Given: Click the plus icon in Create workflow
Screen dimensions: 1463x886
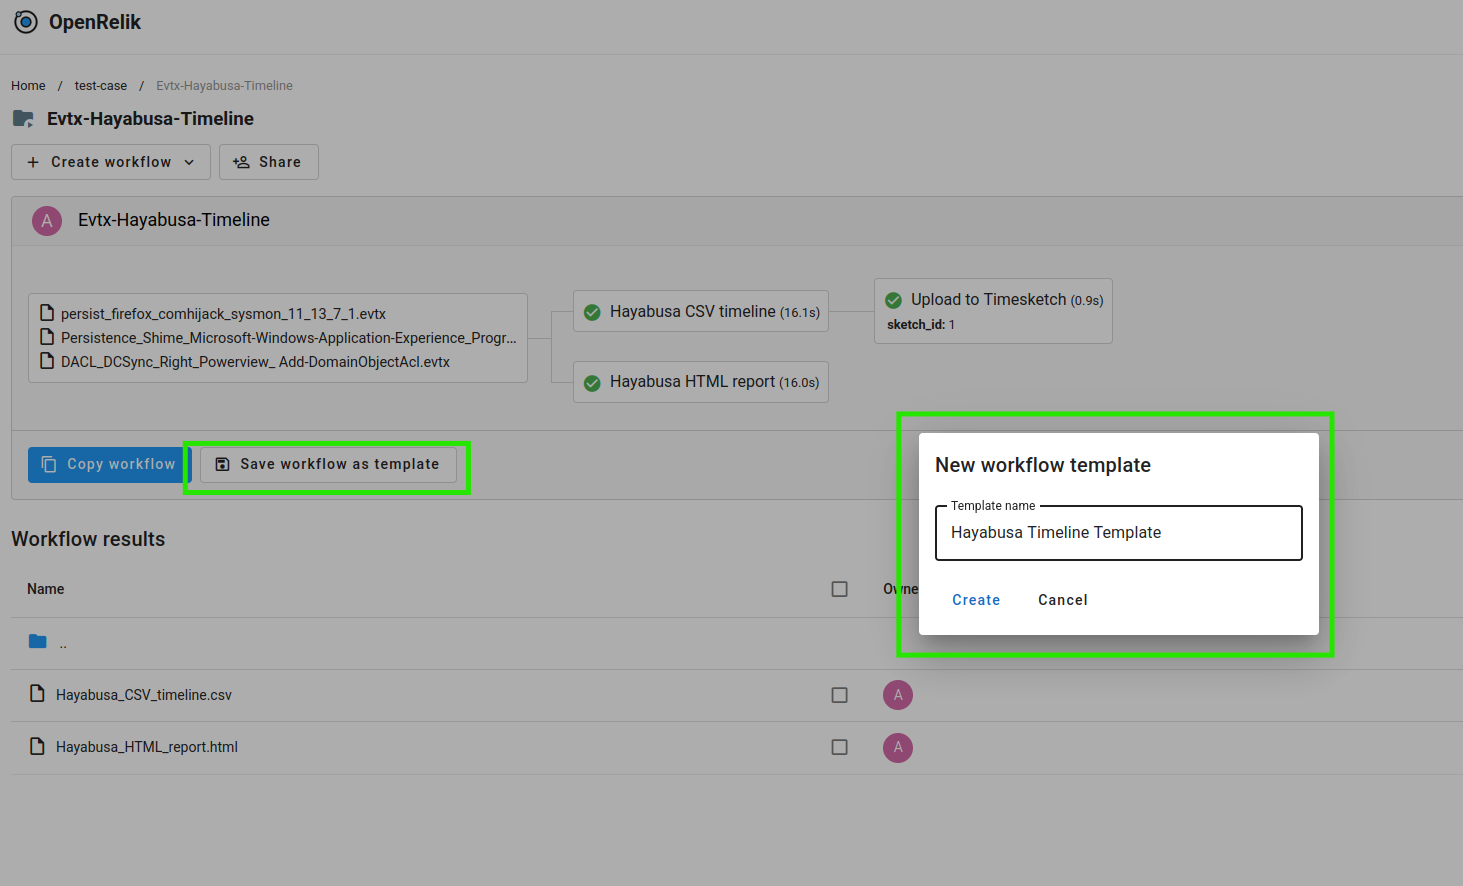Looking at the screenshot, I should coord(33,162).
